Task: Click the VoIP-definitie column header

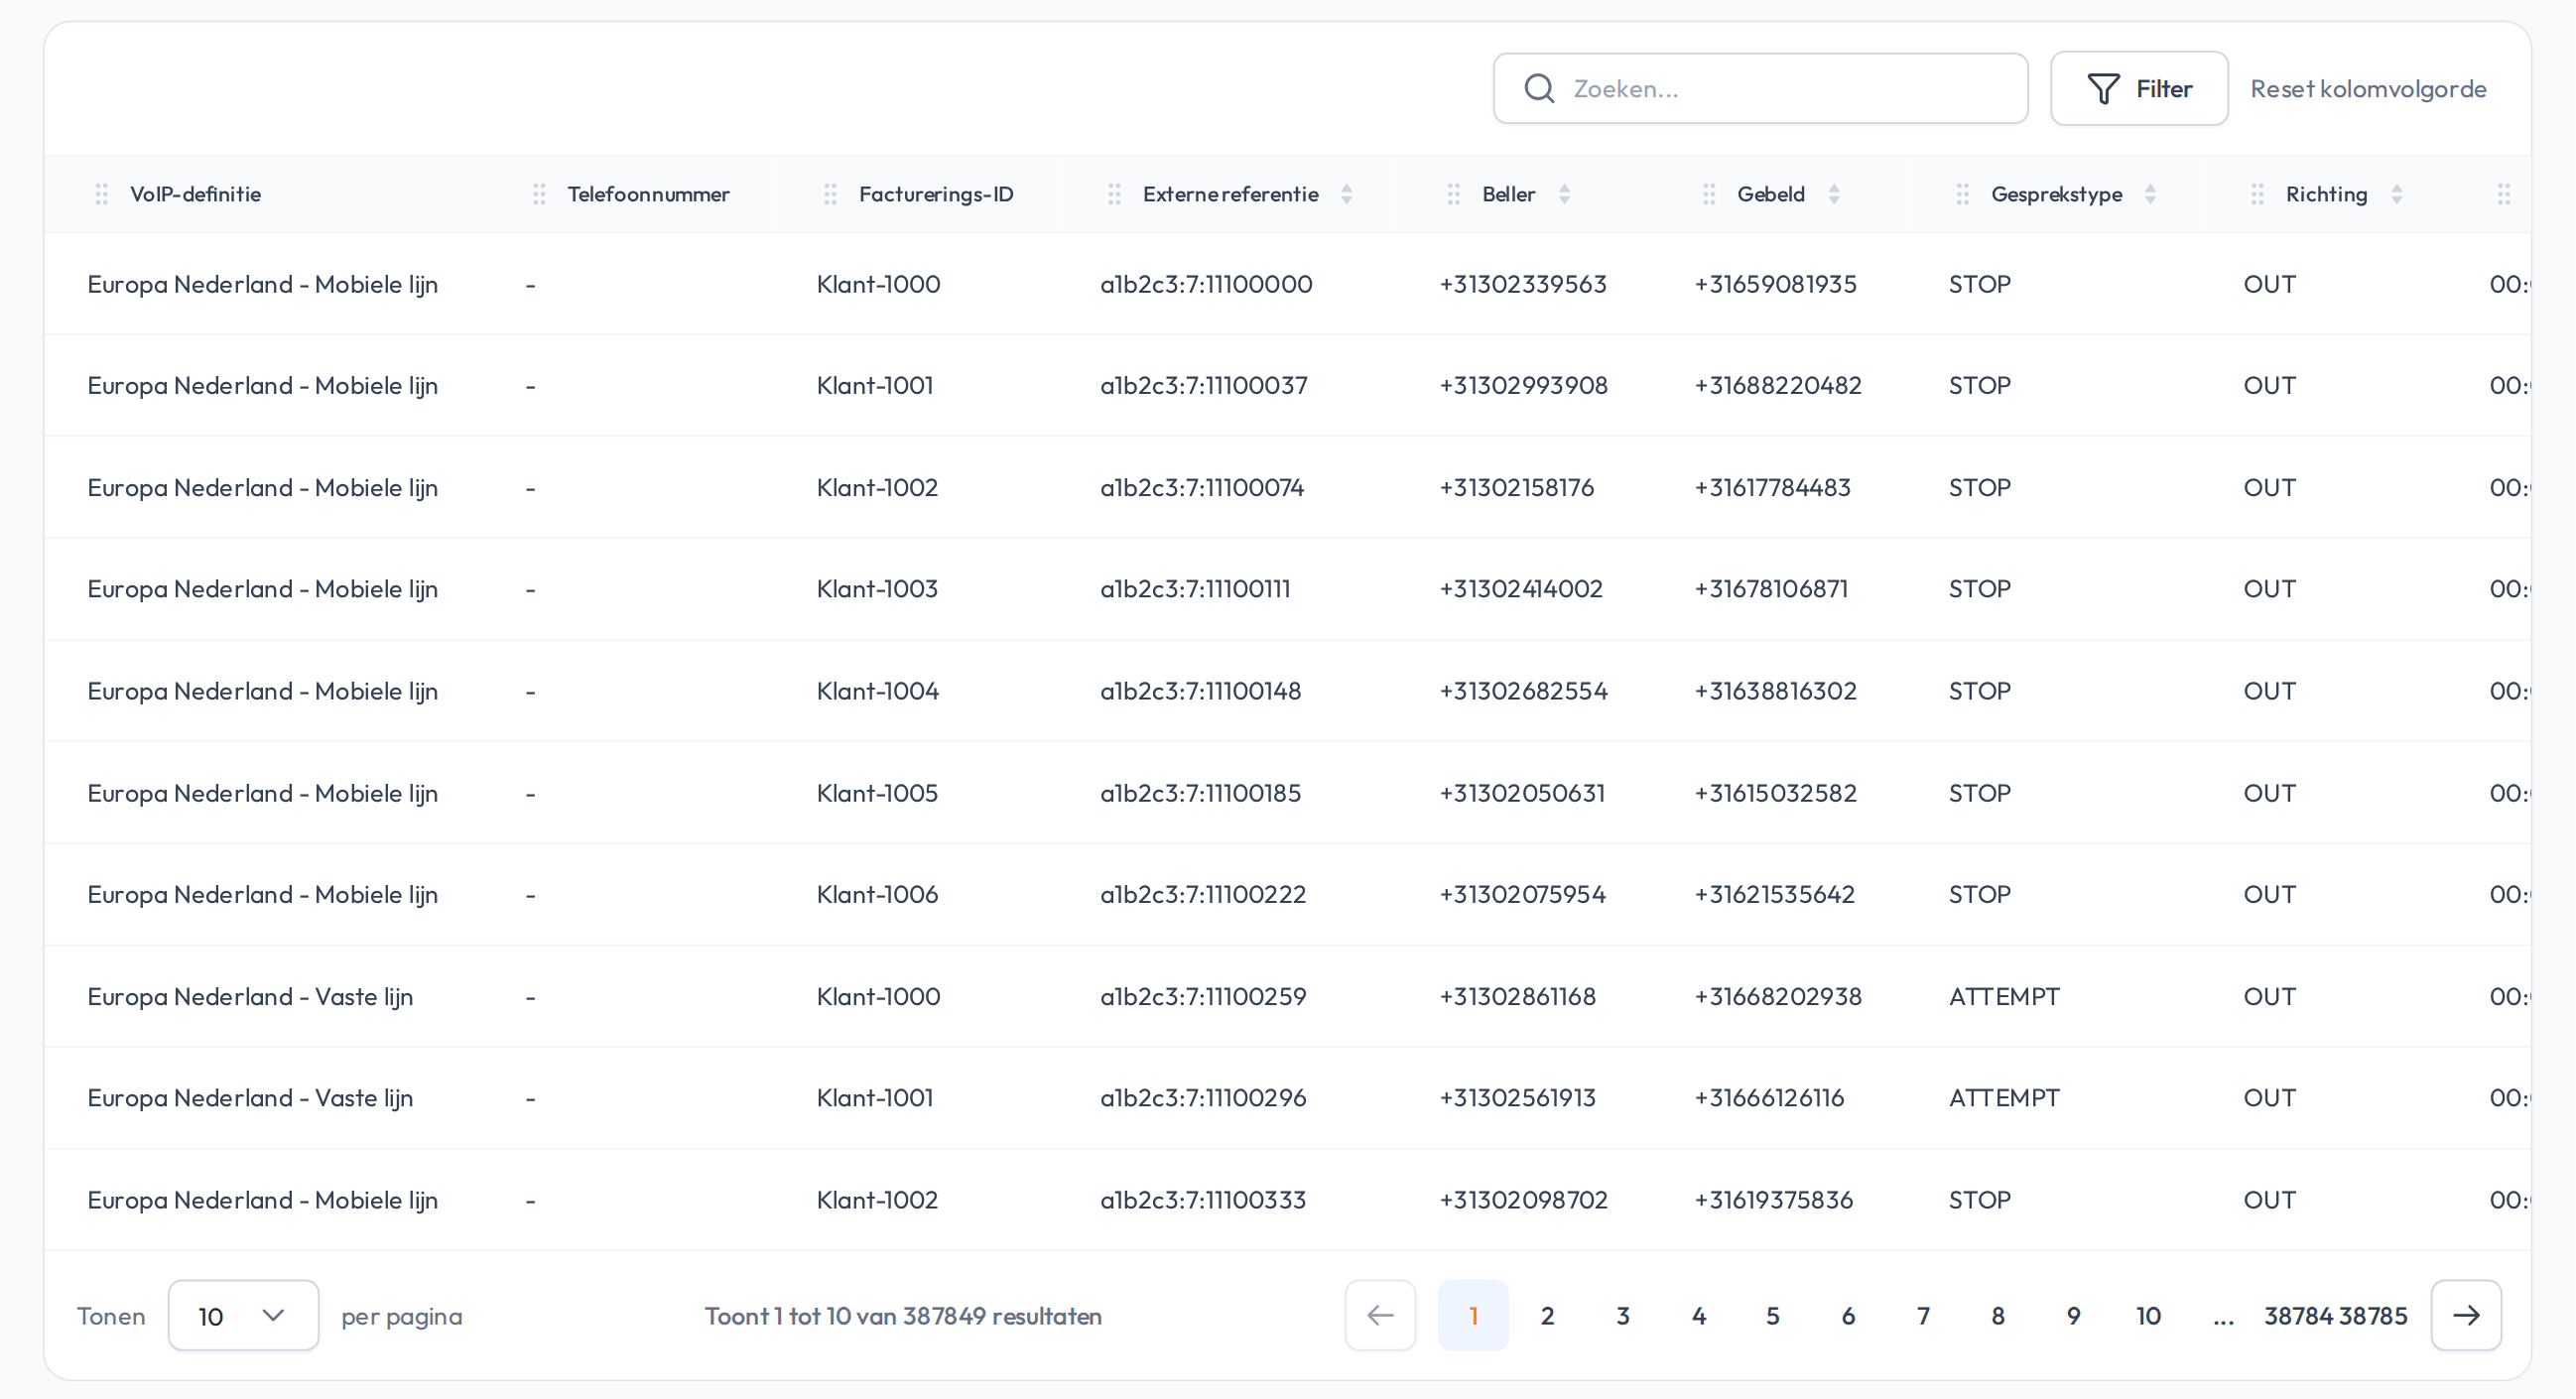Action: pyautogui.click(x=195, y=194)
